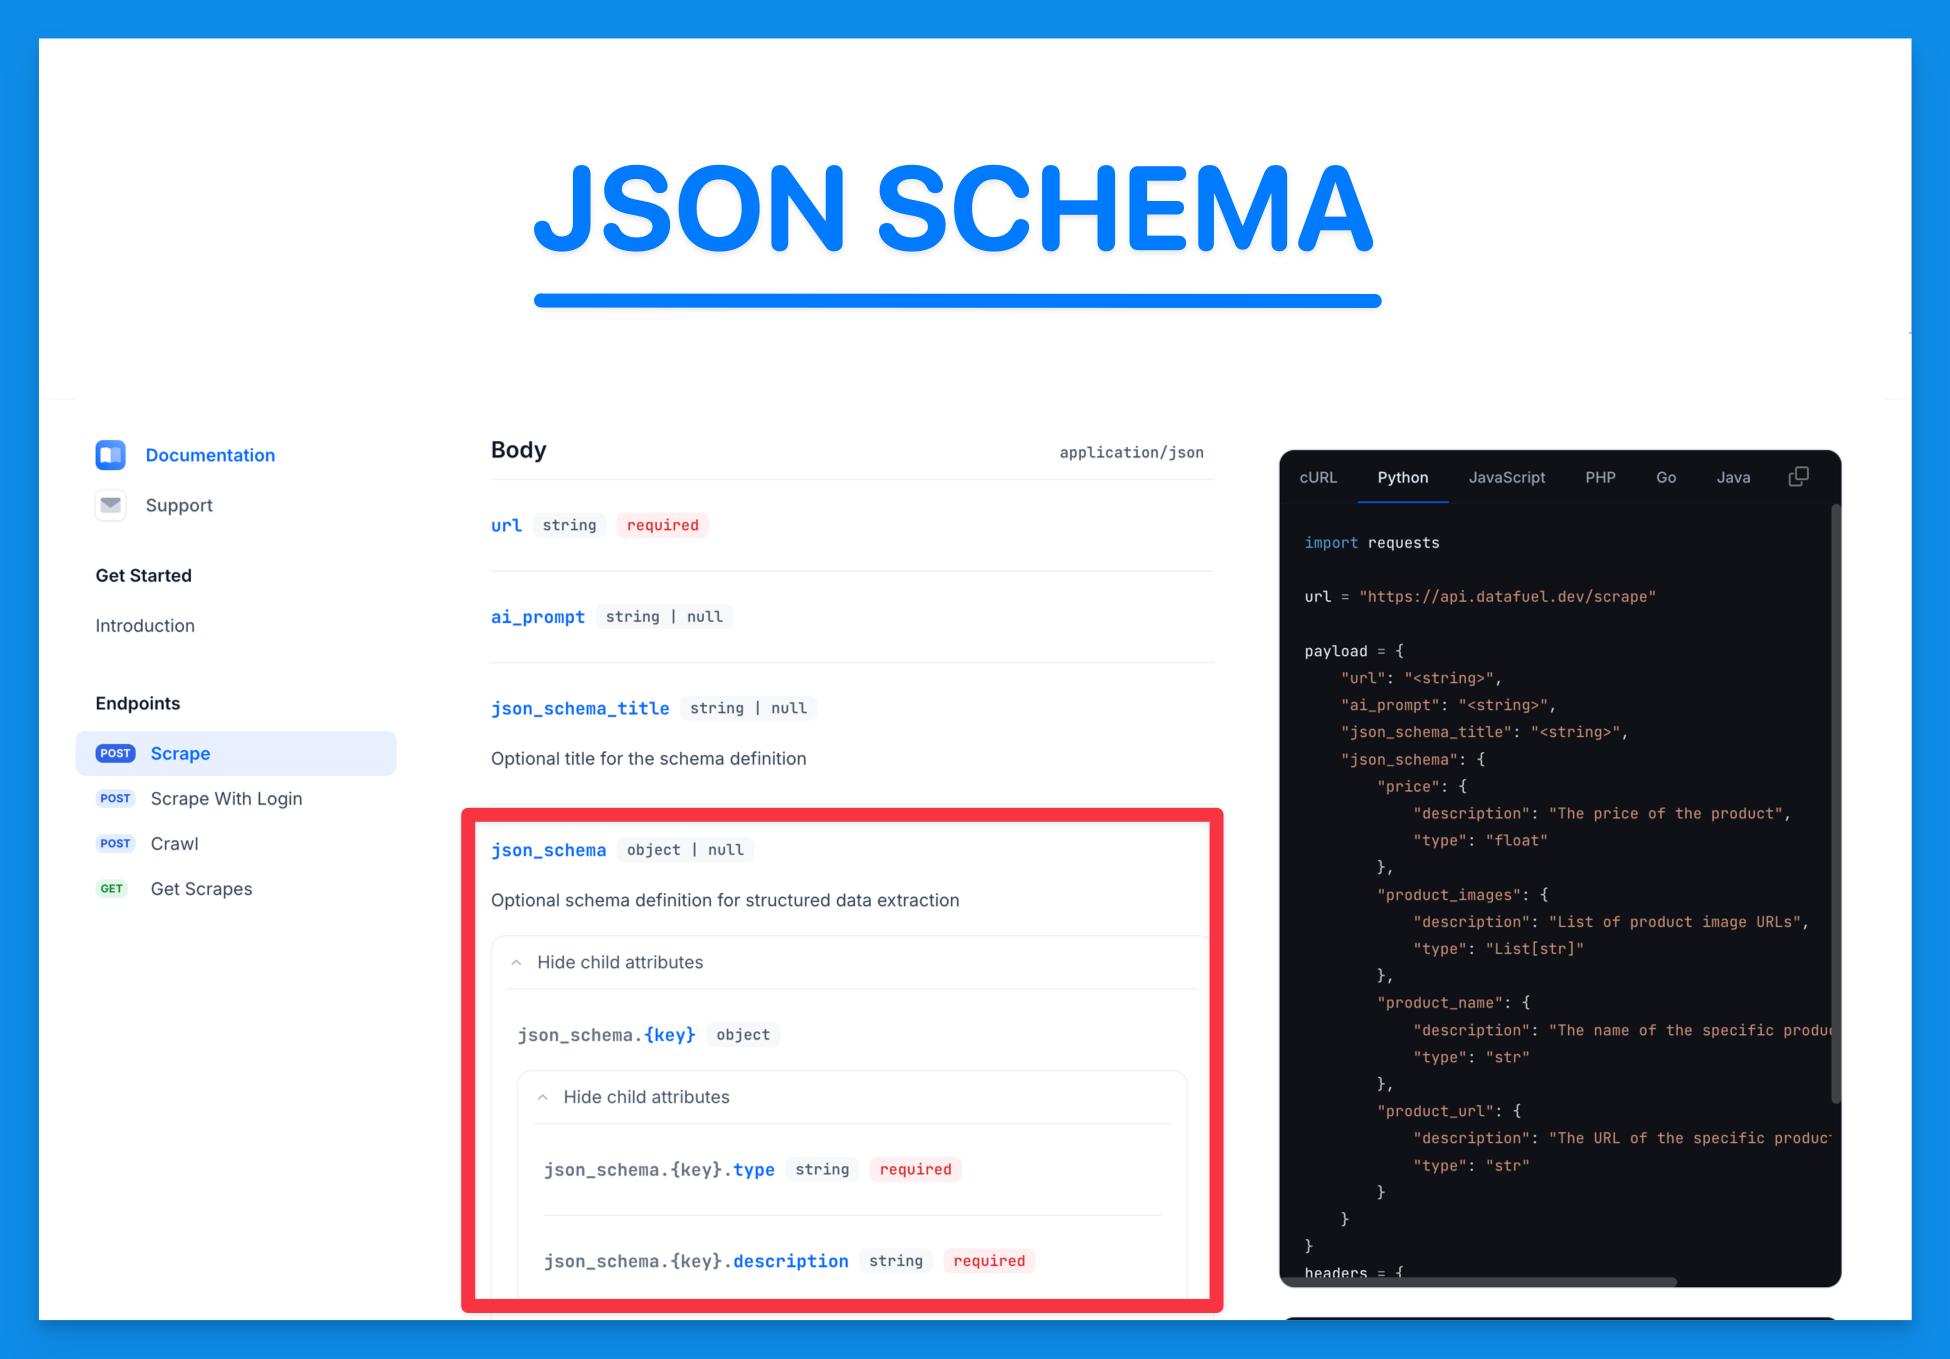Toggle the required badge on url field
1950x1359 pixels.
click(x=664, y=526)
